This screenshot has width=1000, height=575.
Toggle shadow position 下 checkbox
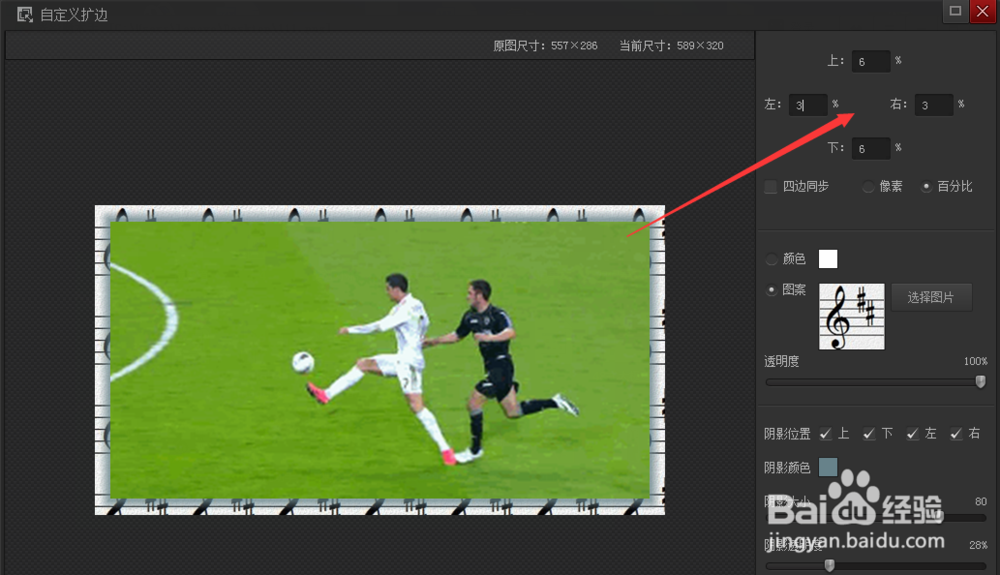[x=869, y=433]
